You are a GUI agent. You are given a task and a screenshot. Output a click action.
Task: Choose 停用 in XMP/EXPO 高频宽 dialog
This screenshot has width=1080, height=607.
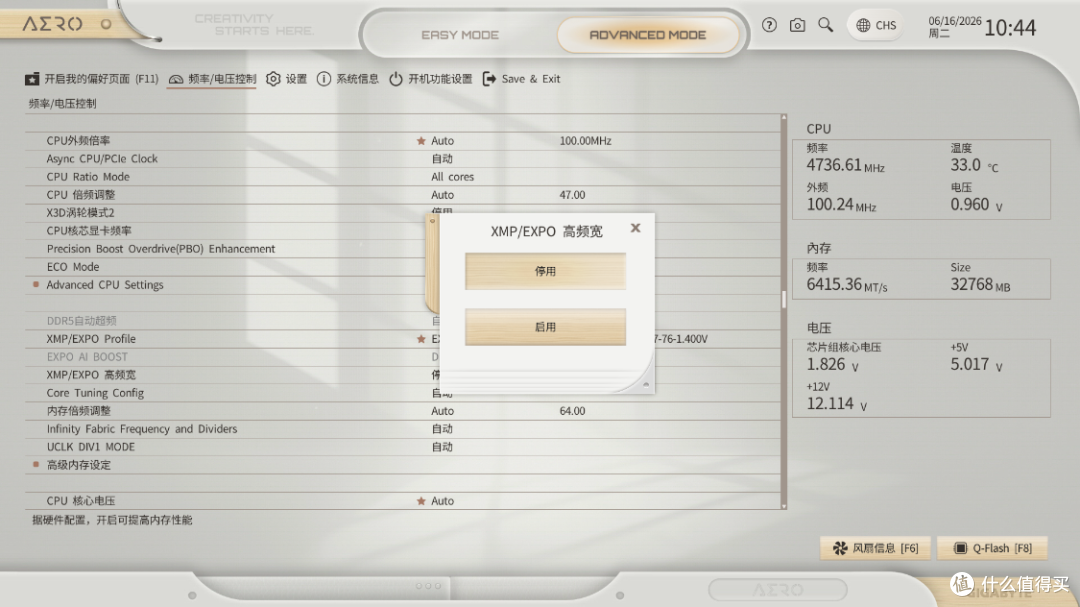[546, 271]
